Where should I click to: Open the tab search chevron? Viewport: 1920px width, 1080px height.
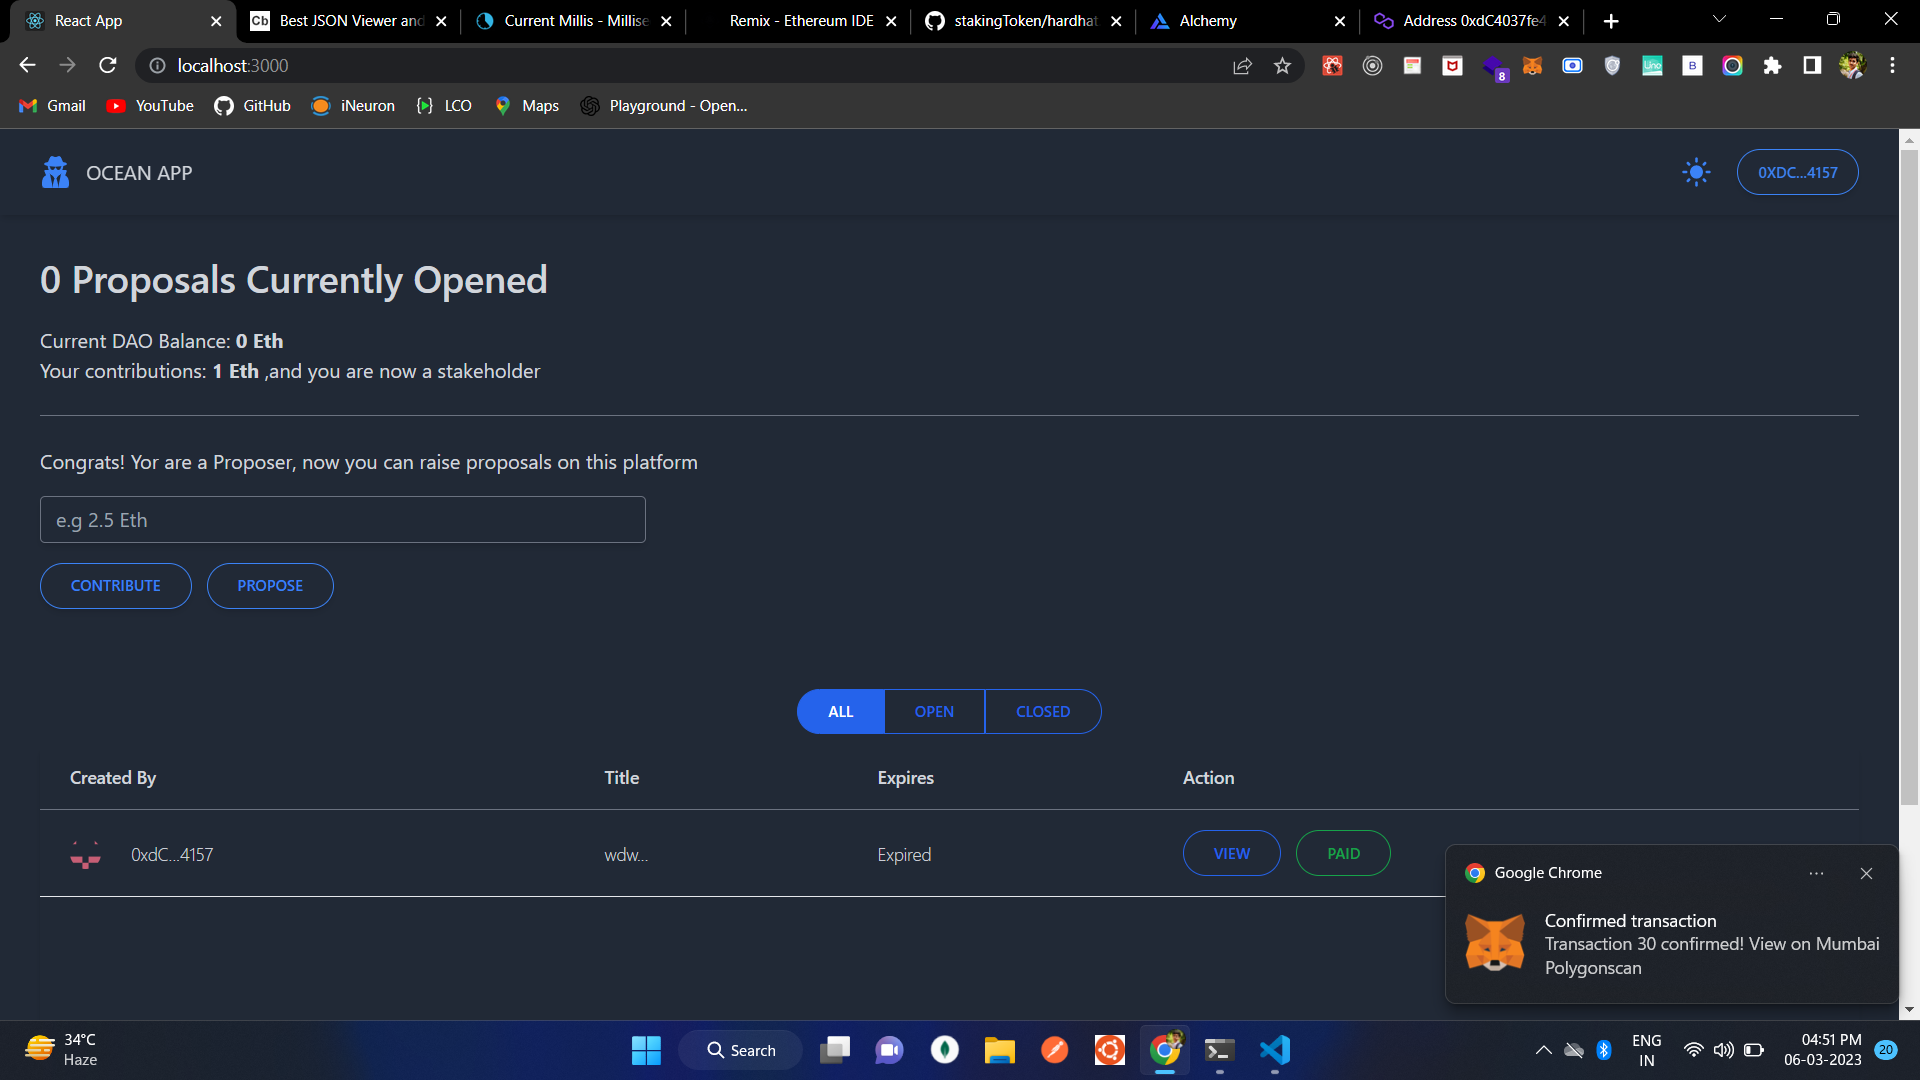1718,20
